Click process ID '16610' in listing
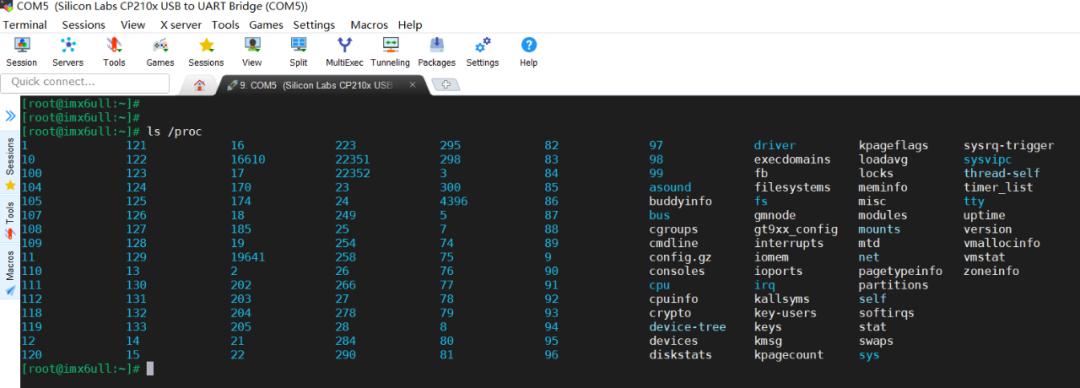Viewport: 1080px width, 388px height. [248, 159]
